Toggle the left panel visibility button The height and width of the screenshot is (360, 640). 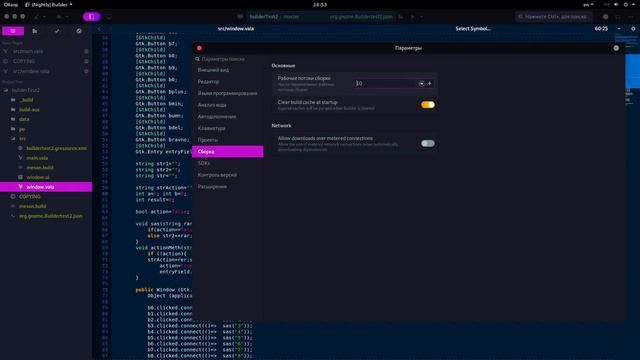pos(91,17)
